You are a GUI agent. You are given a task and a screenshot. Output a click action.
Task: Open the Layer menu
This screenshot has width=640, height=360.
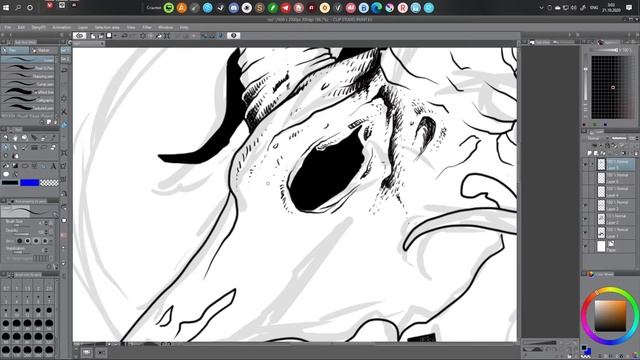83,27
